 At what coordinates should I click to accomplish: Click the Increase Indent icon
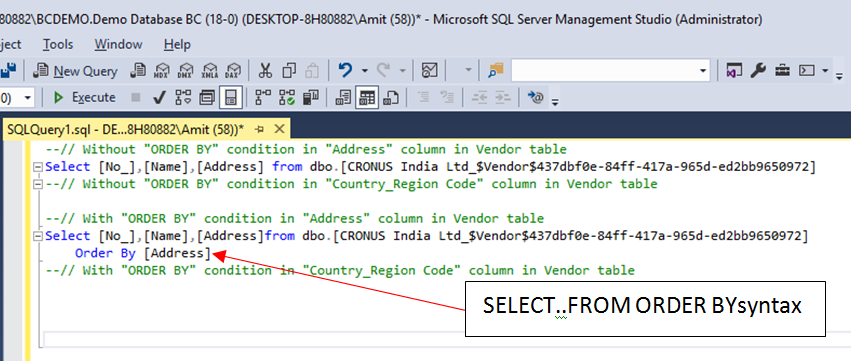coord(503,98)
